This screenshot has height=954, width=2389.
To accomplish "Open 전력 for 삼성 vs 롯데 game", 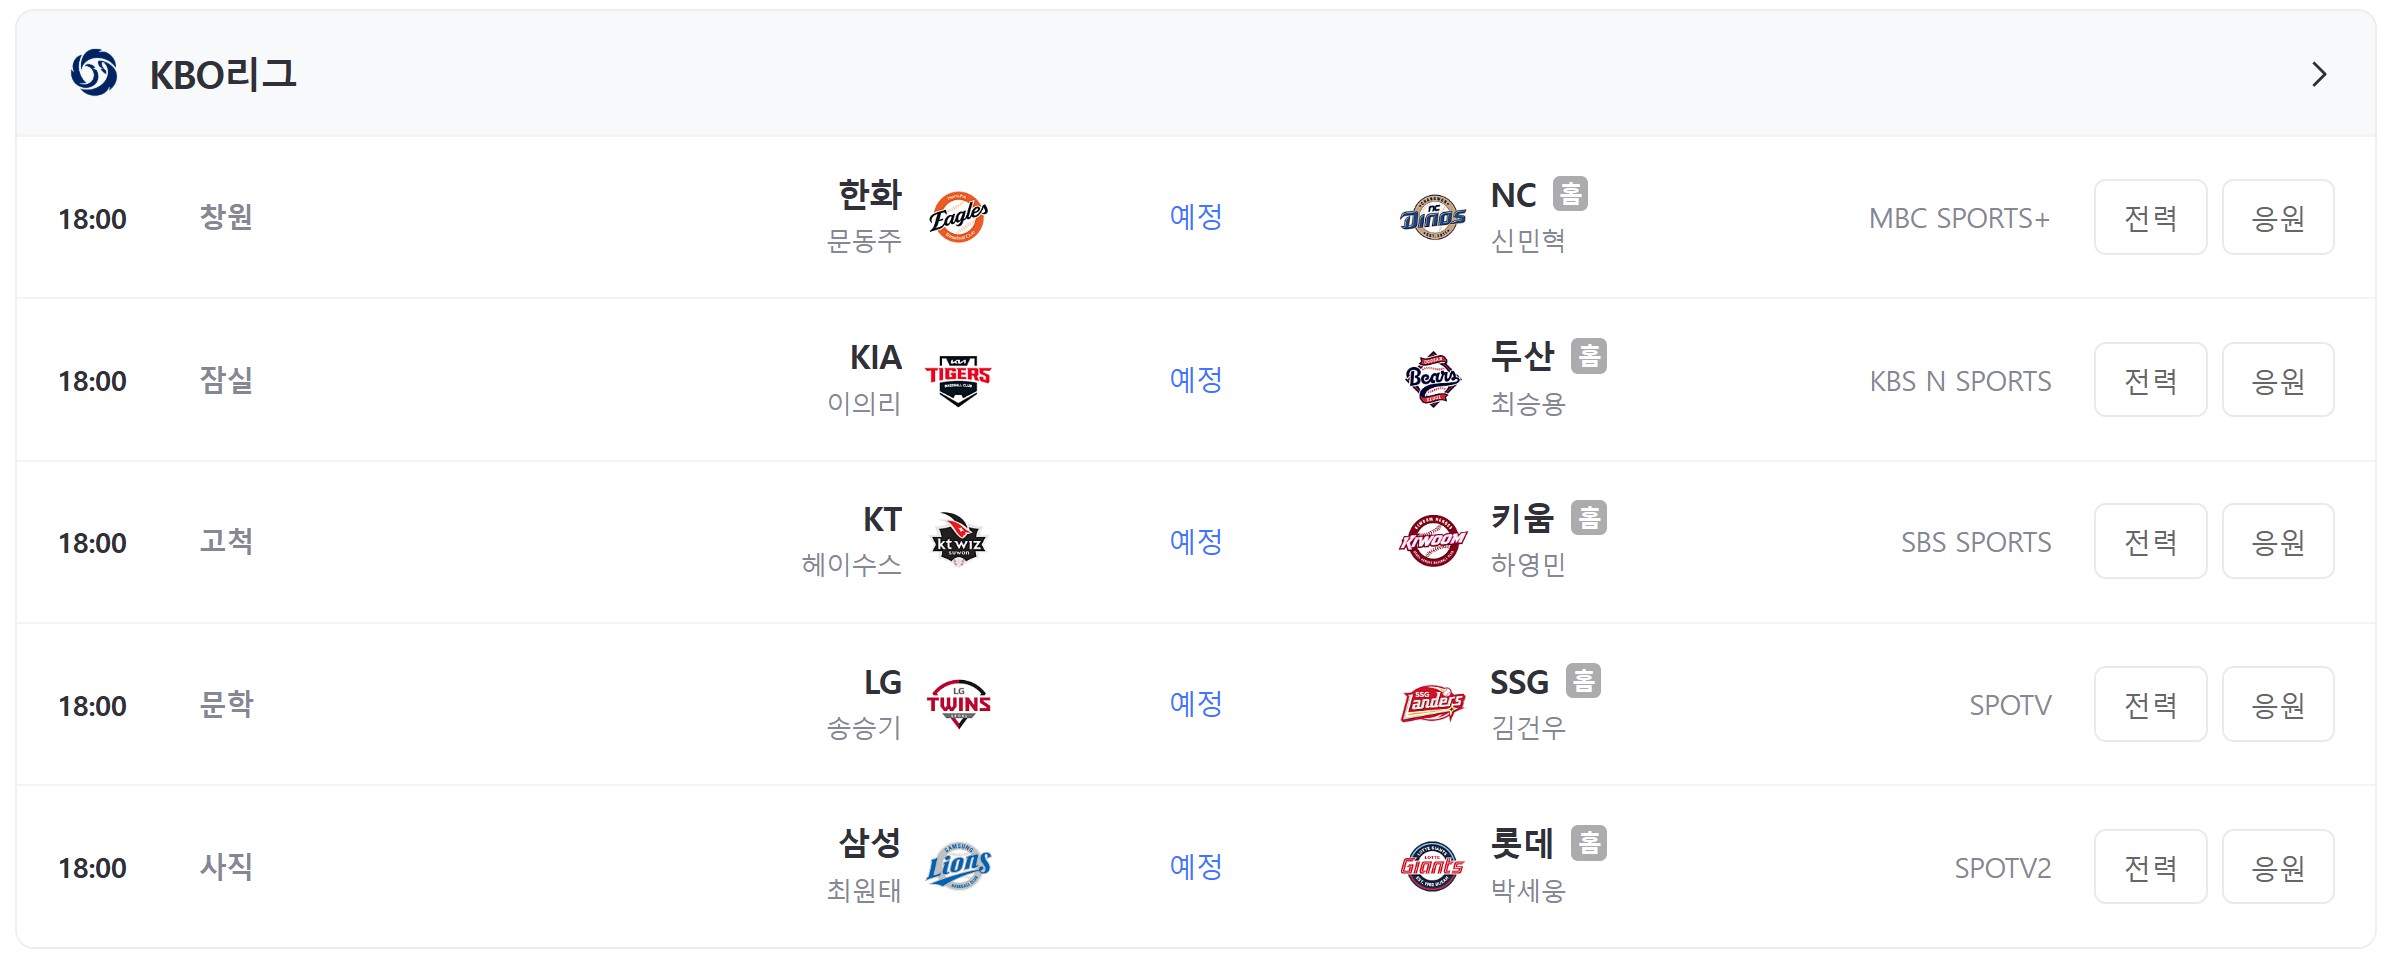I will click(2150, 866).
